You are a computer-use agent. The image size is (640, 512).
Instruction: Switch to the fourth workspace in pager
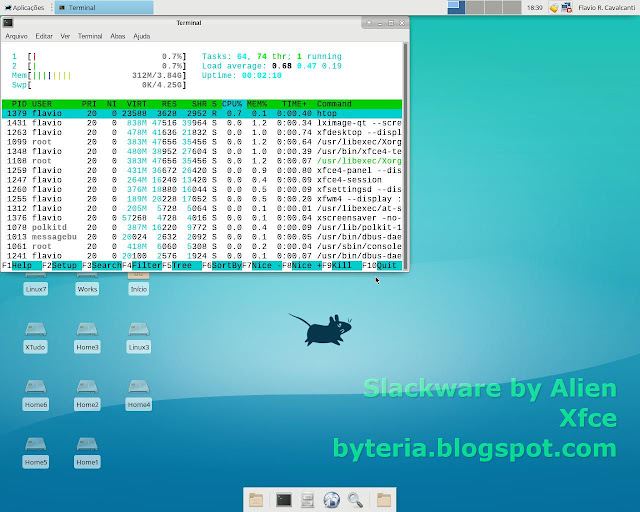tap(512, 7)
